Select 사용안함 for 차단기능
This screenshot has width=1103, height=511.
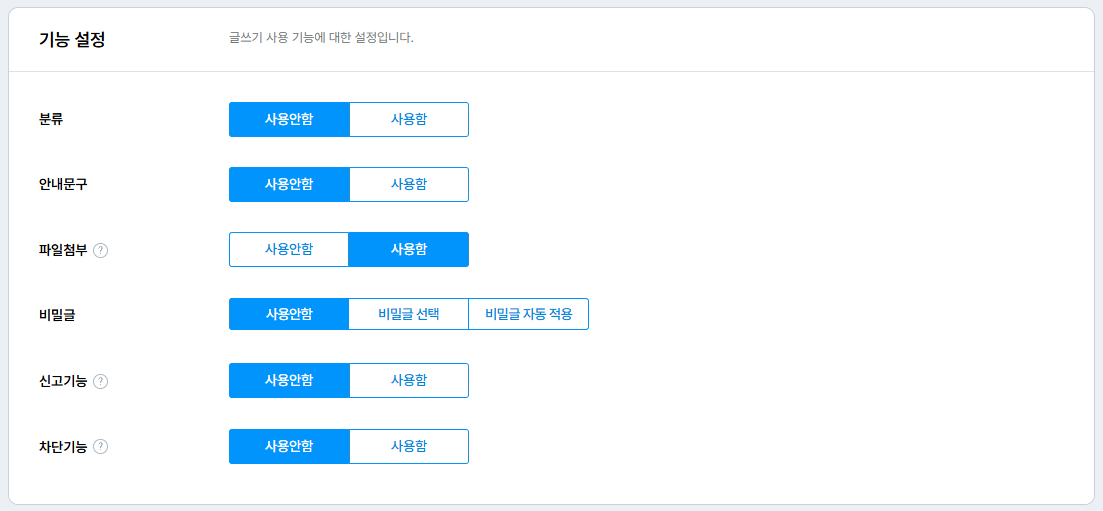click(x=289, y=446)
